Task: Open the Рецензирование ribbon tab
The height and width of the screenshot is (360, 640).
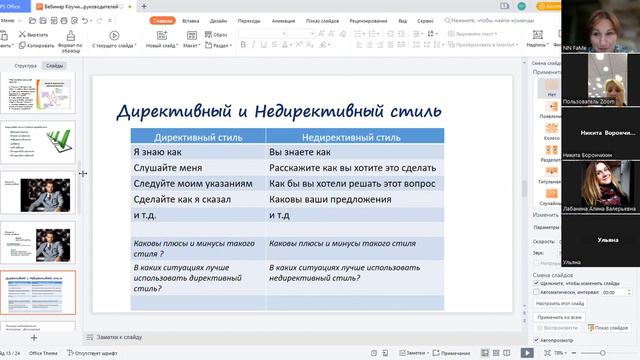Action: pyautogui.click(x=368, y=21)
